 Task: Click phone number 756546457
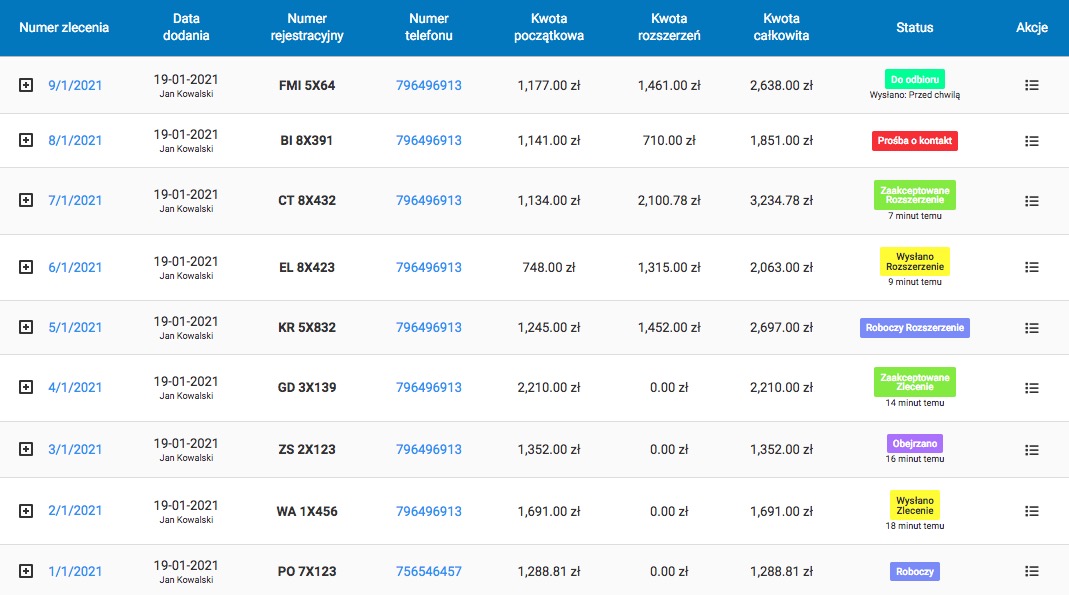[429, 572]
